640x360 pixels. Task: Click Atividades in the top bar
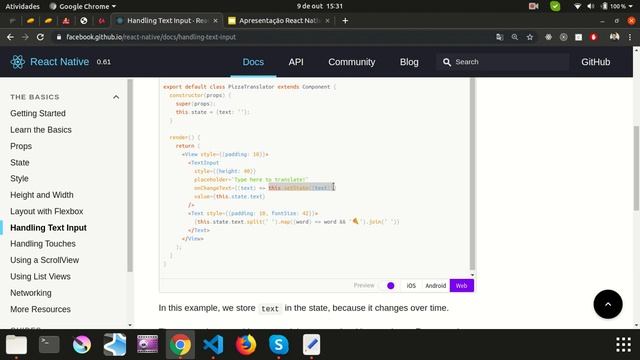click(22, 6)
